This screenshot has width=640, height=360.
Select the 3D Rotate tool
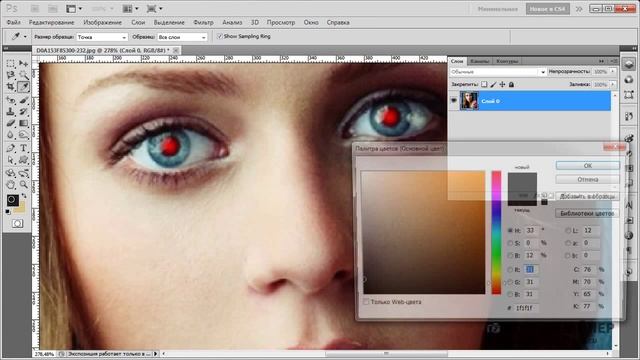pos(11,173)
